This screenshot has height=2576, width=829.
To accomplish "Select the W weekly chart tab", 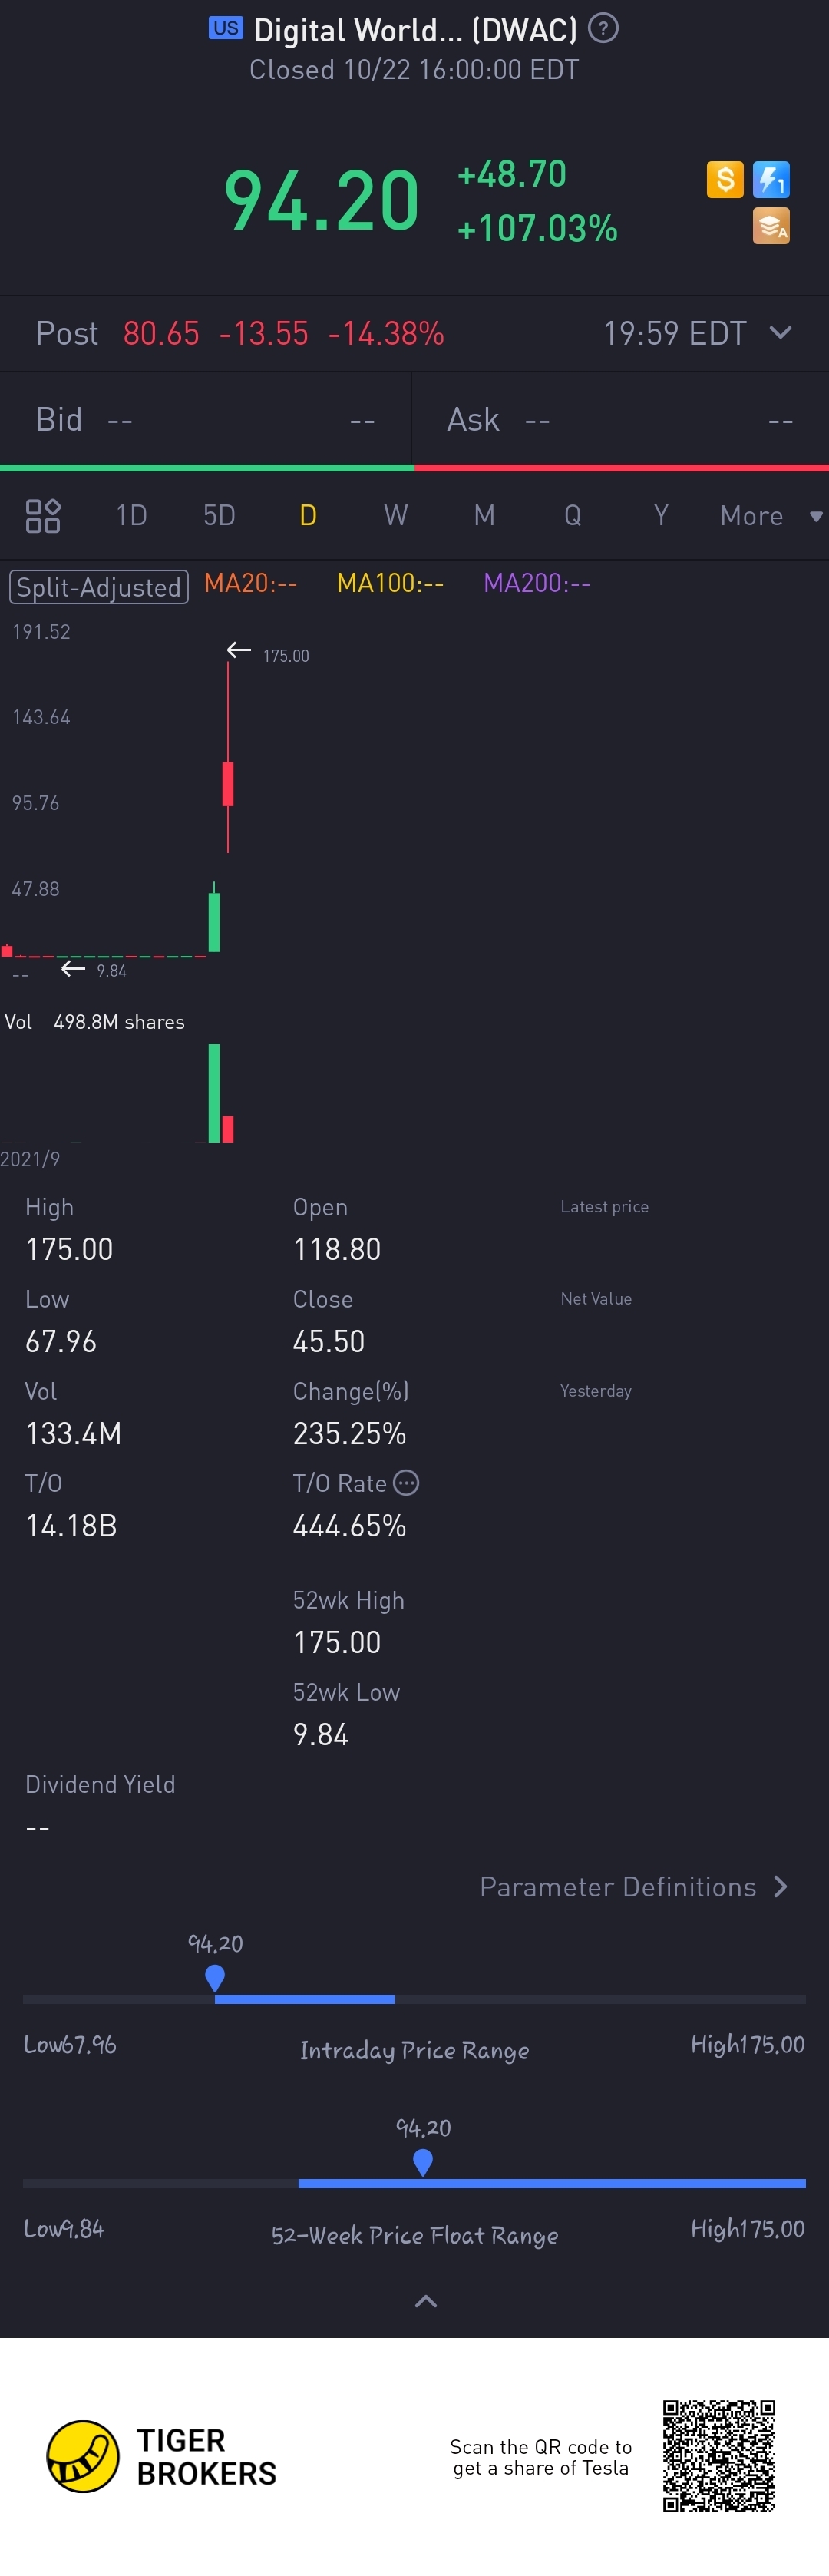I will (396, 516).
